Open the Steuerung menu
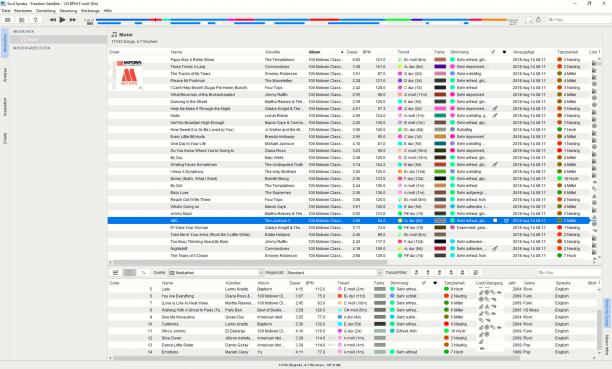This screenshot has height=369, width=612. pos(68,11)
